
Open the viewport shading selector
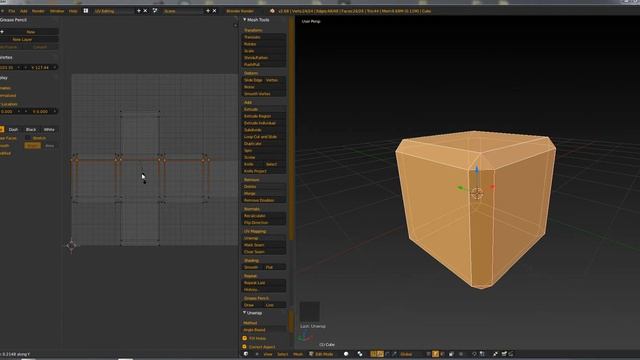tap(346, 354)
